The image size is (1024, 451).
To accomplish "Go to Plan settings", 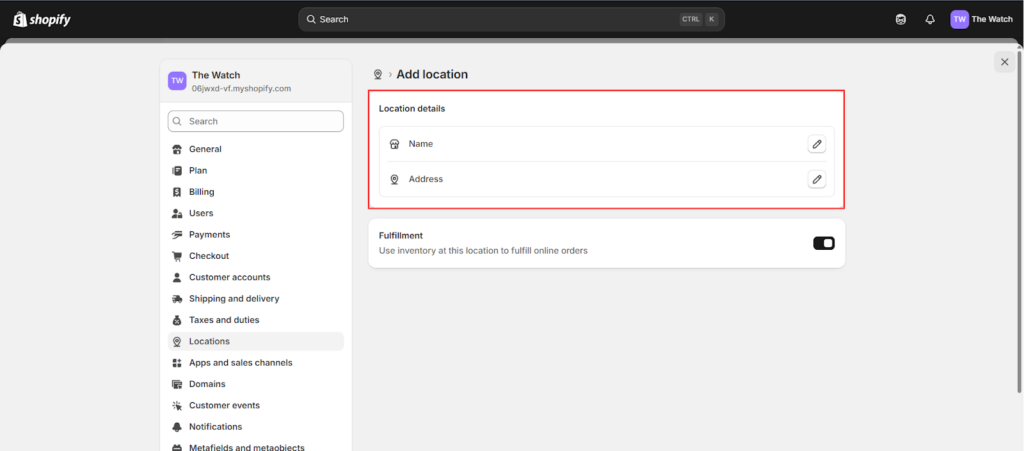I will 198,170.
